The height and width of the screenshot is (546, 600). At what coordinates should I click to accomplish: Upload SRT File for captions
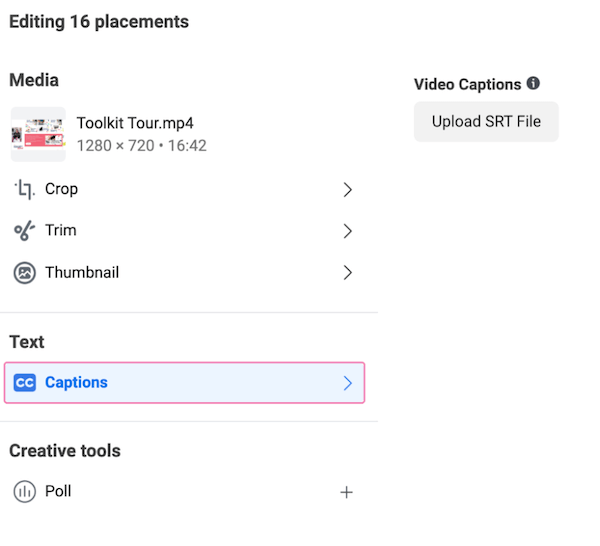486,122
